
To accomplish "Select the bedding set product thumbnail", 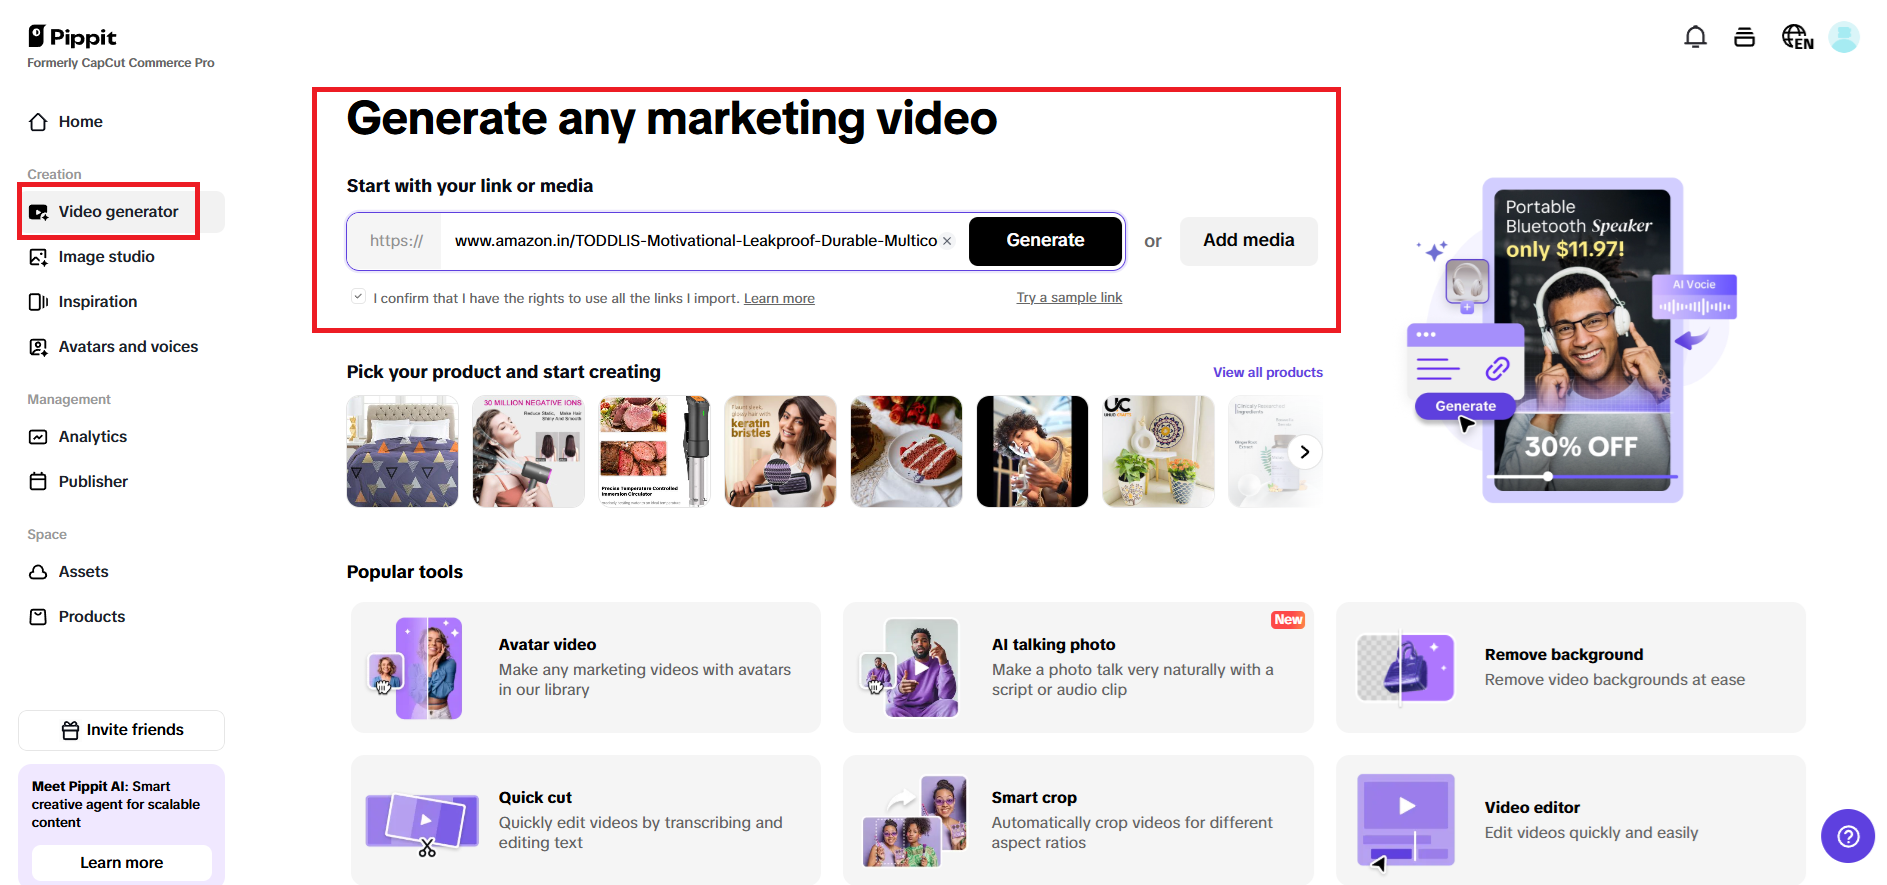I will [x=403, y=451].
